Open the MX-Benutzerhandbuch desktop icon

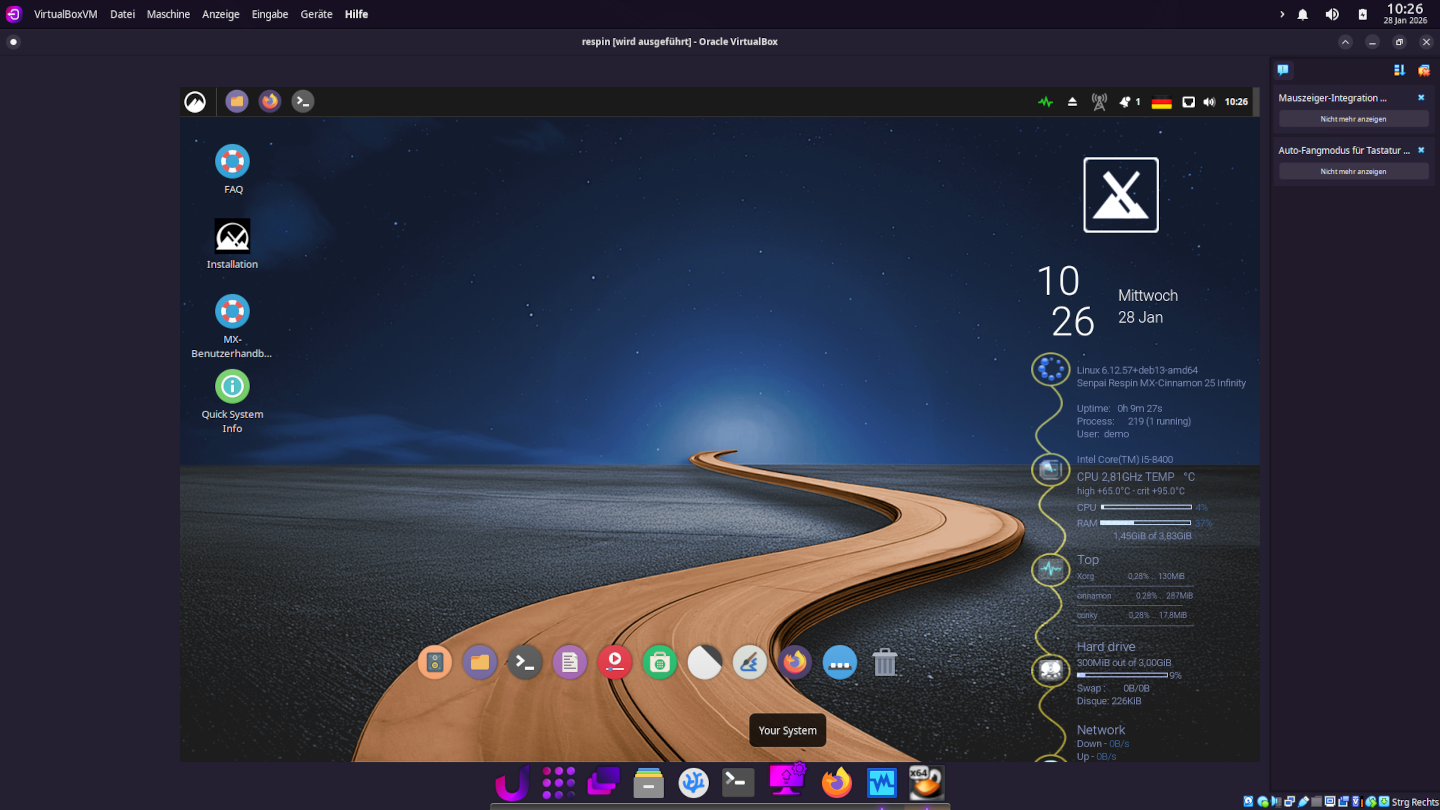pos(232,312)
